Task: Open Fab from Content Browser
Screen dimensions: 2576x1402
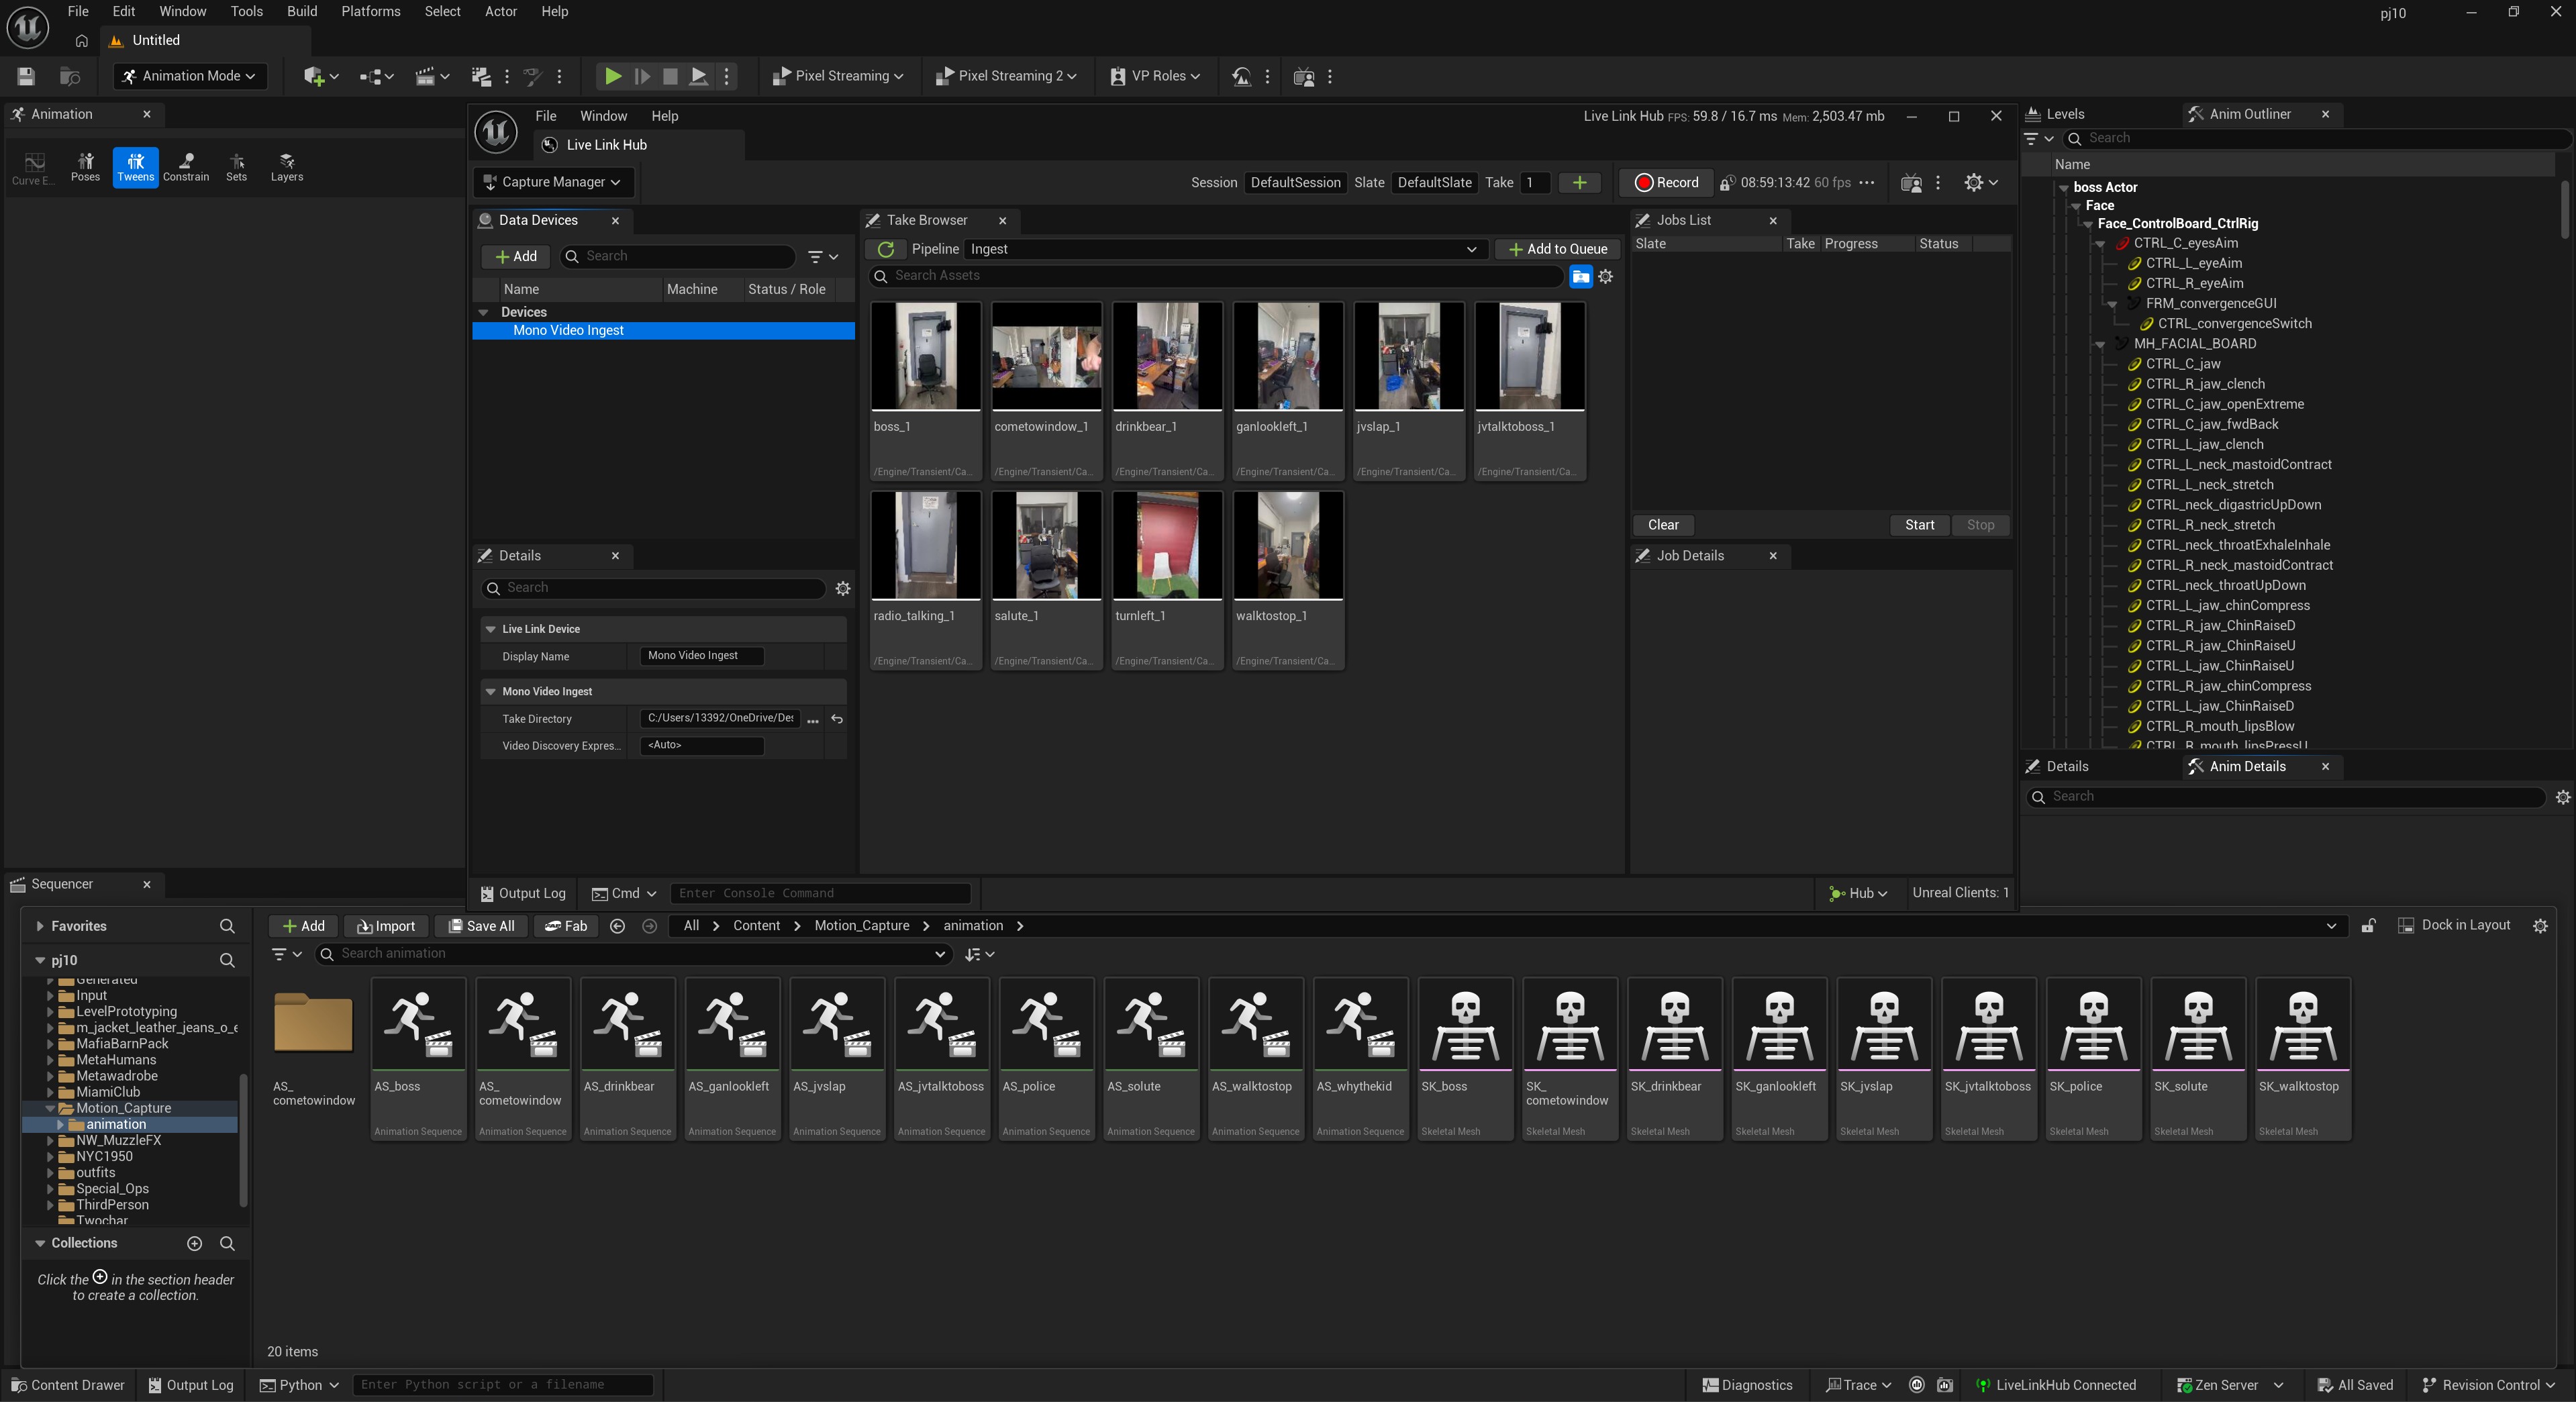Action: (566, 926)
